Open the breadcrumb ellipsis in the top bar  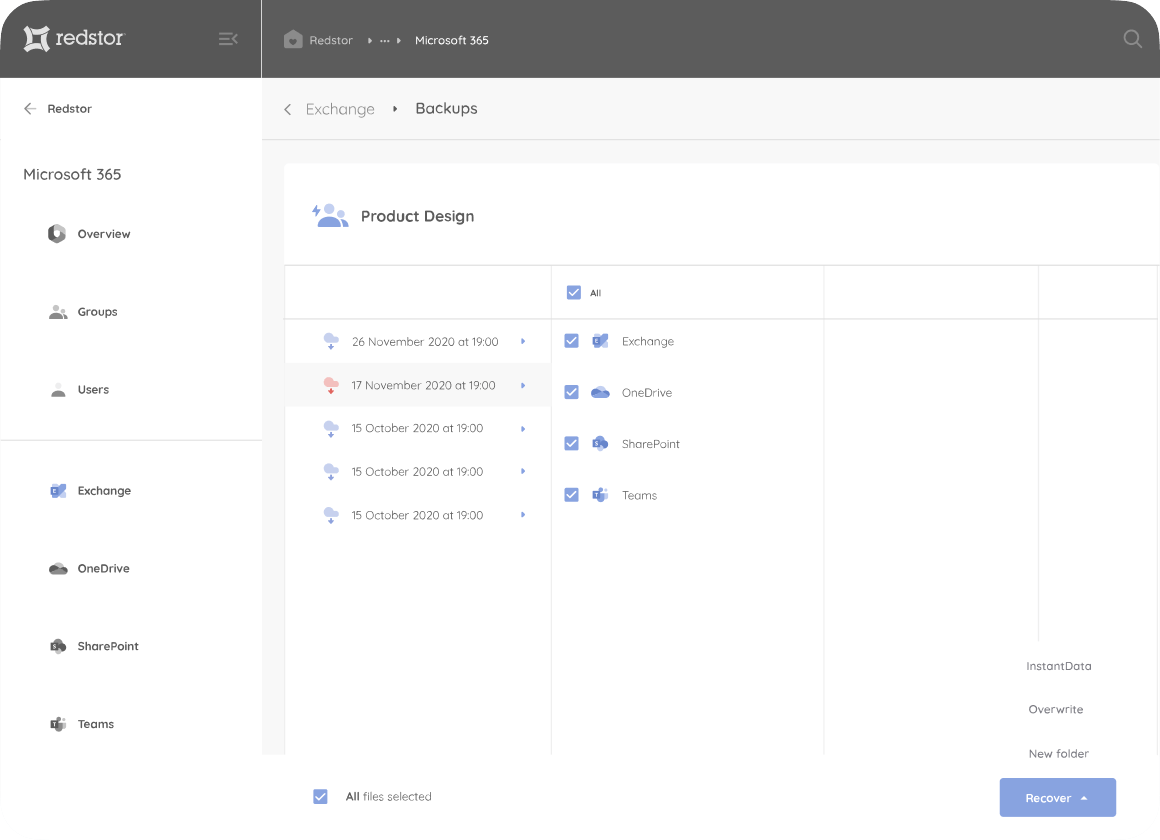click(385, 41)
